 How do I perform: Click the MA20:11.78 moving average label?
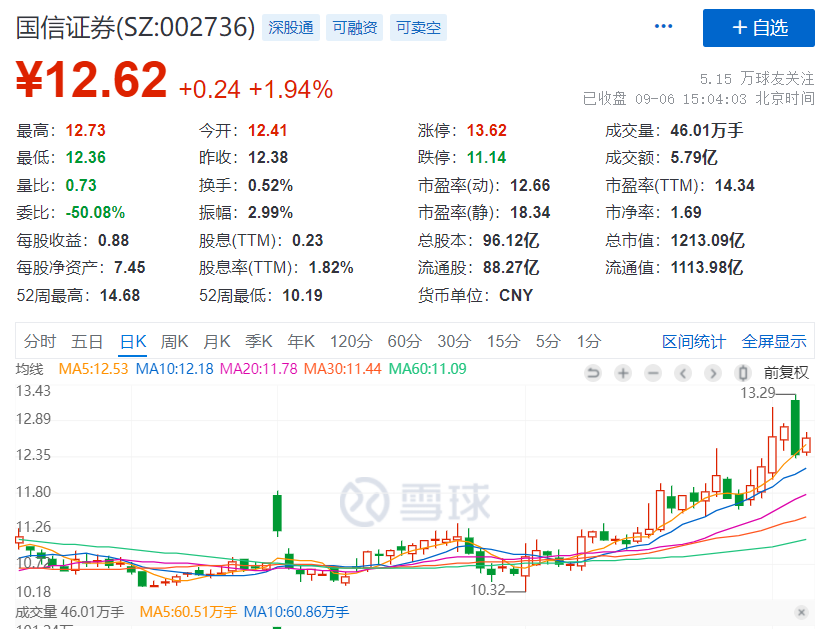coord(258,368)
